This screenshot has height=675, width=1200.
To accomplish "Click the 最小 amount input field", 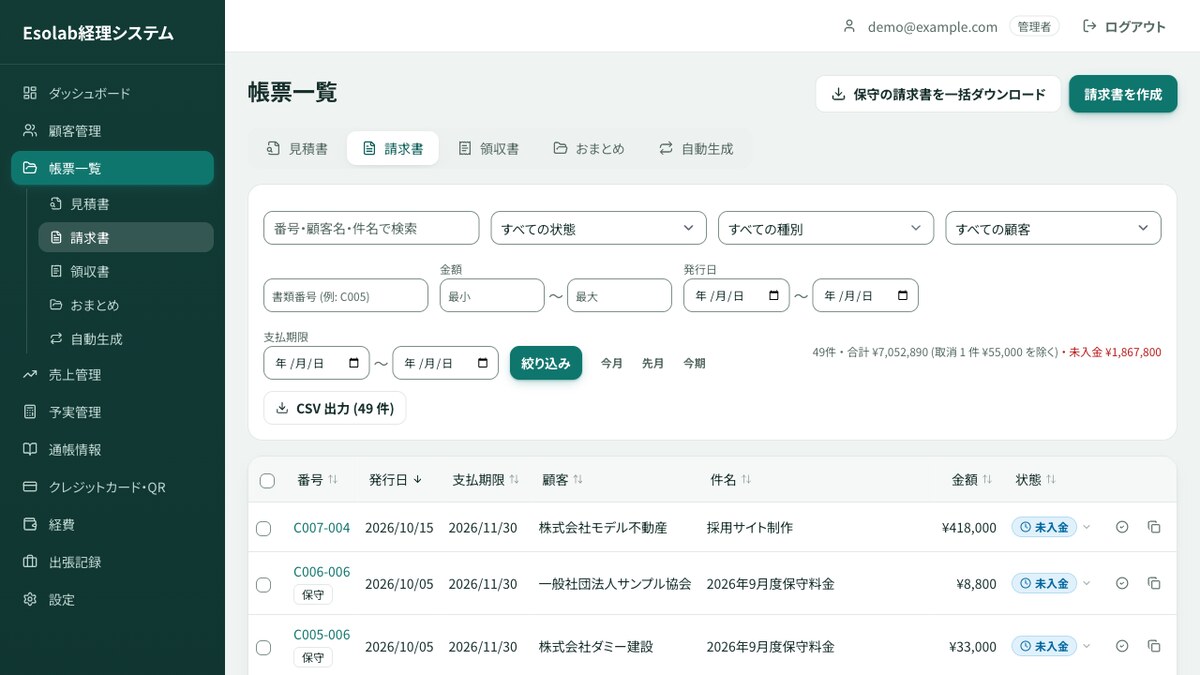I will click(492, 296).
